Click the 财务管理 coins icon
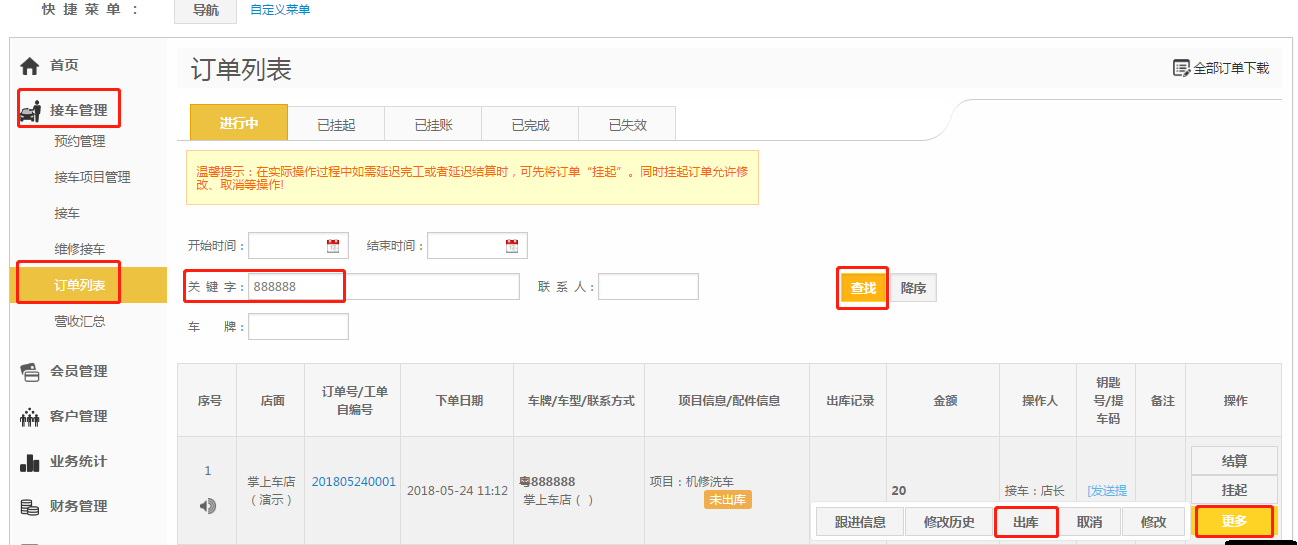The image size is (1298, 545). [30, 507]
